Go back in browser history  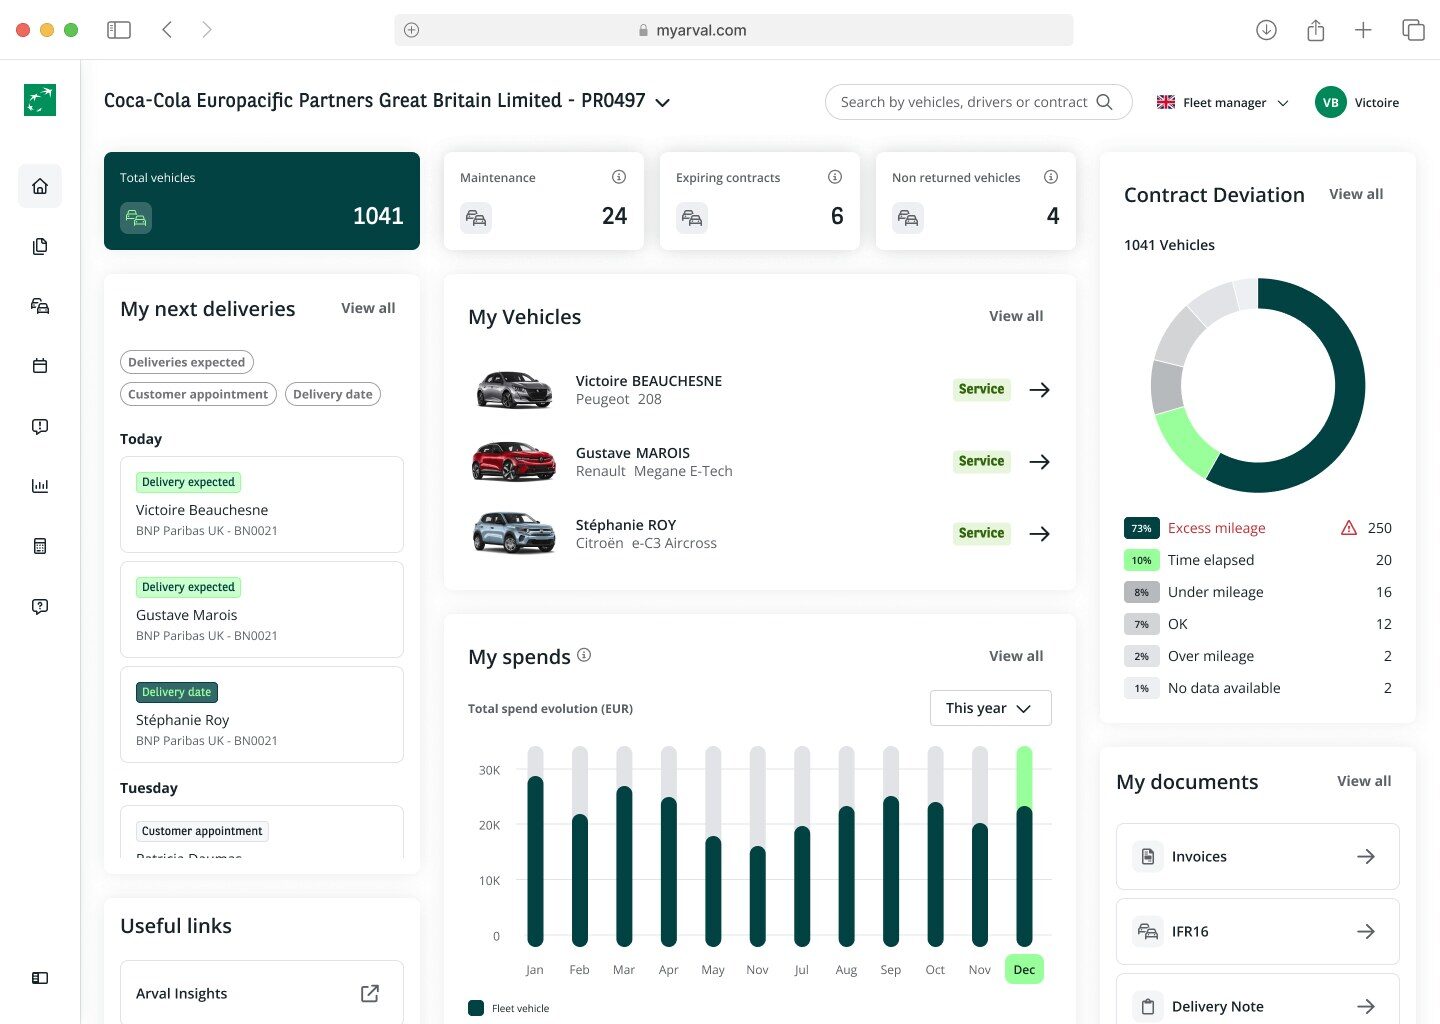point(167,30)
